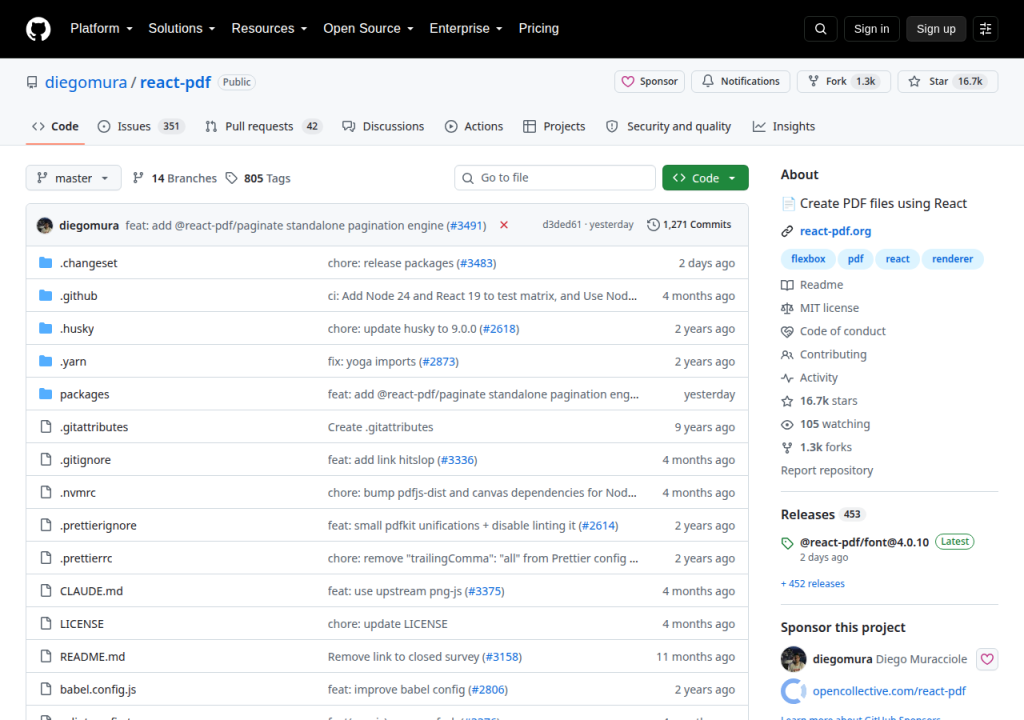The height and width of the screenshot is (720, 1024).
Task: Click the heart sponsor icon next to diegomura
Action: tap(987, 659)
